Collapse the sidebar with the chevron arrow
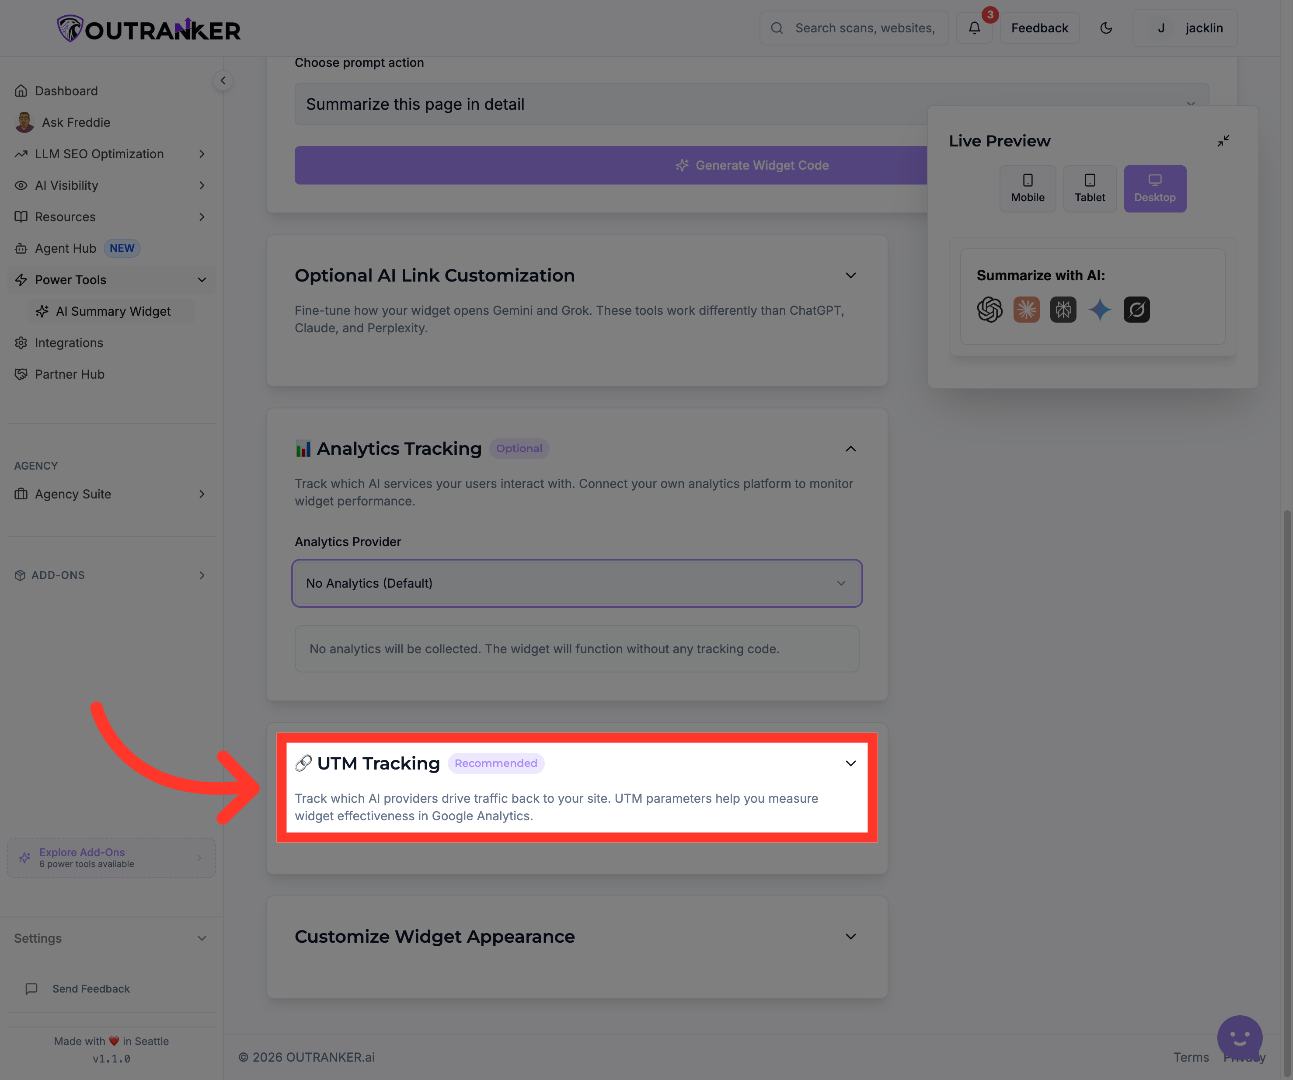Viewport: 1293px width, 1080px height. tap(222, 80)
